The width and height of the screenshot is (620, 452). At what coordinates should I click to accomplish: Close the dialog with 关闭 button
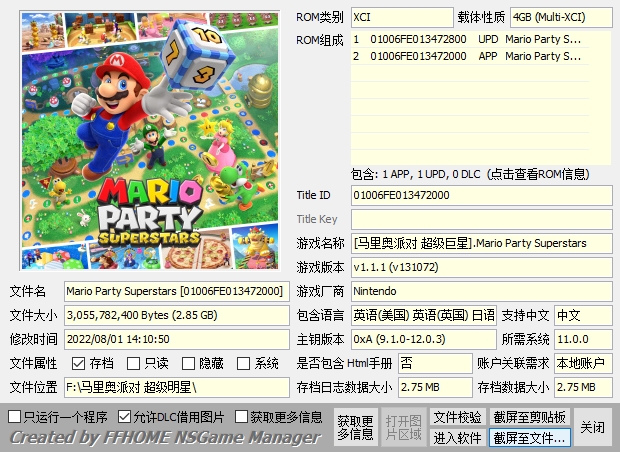coord(593,427)
